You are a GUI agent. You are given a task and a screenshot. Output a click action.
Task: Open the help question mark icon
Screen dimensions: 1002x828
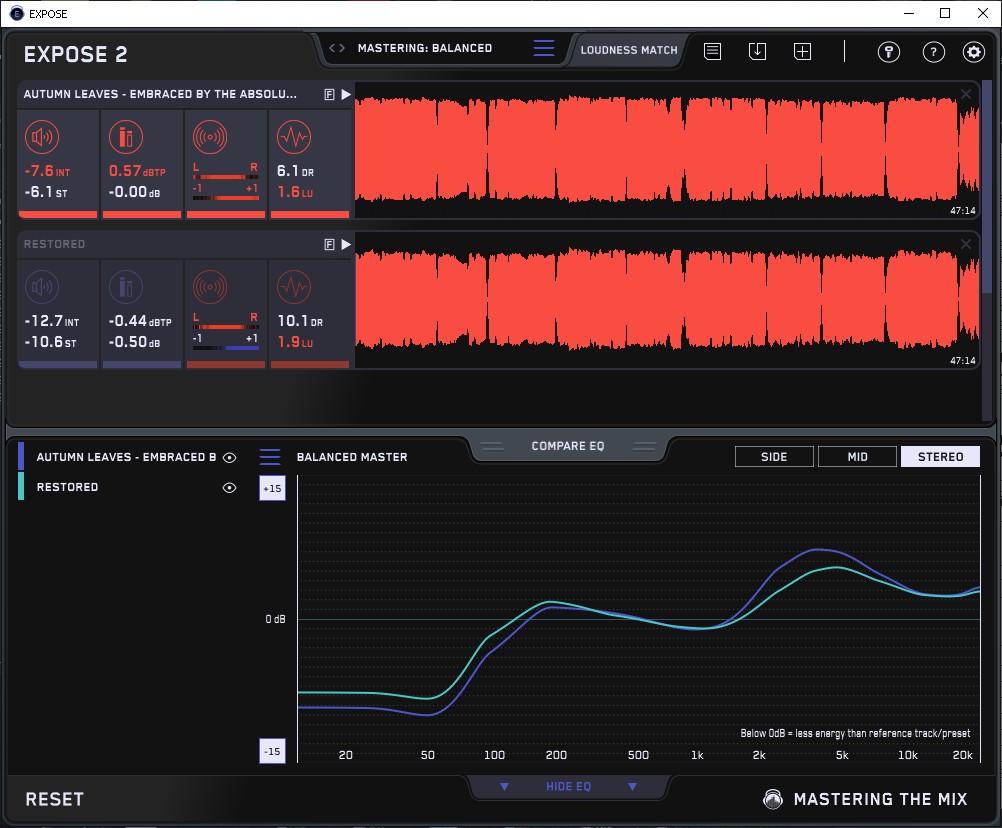pyautogui.click(x=932, y=52)
